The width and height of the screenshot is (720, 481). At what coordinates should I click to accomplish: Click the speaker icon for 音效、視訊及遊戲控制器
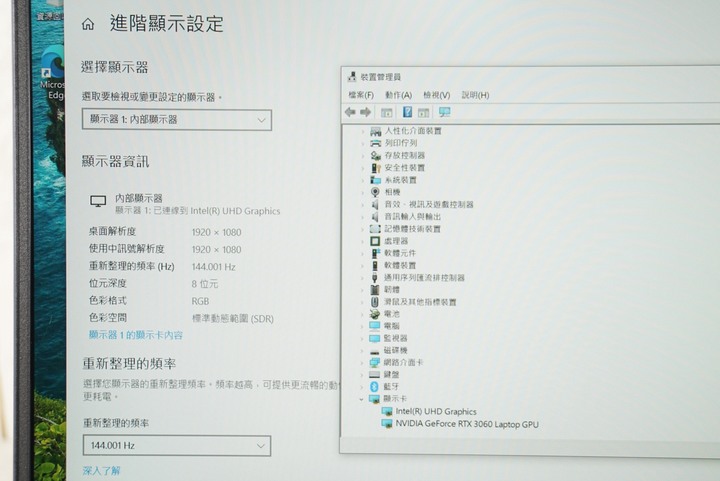click(x=375, y=204)
